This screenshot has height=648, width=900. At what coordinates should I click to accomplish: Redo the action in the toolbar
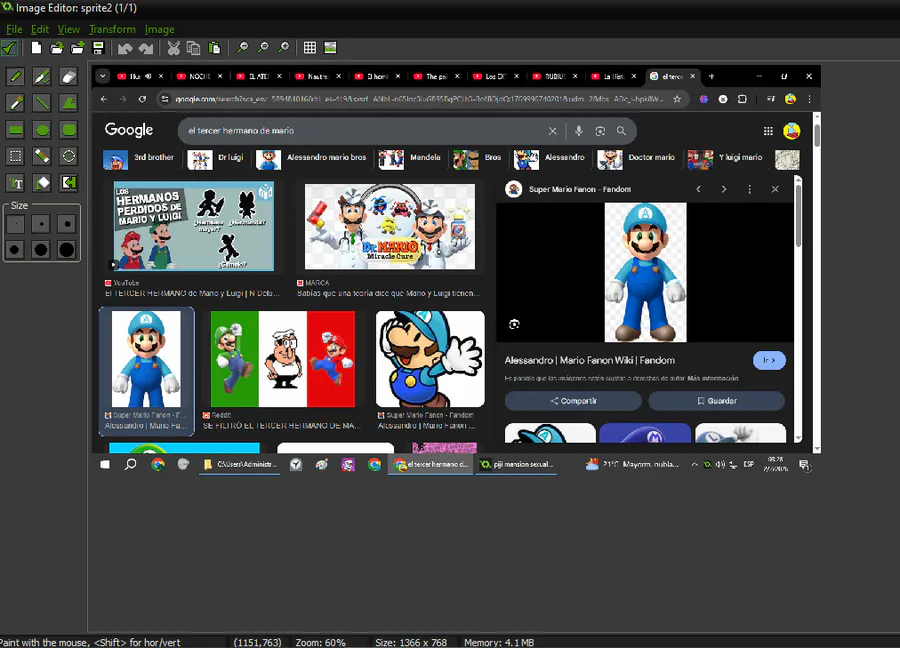[x=146, y=48]
